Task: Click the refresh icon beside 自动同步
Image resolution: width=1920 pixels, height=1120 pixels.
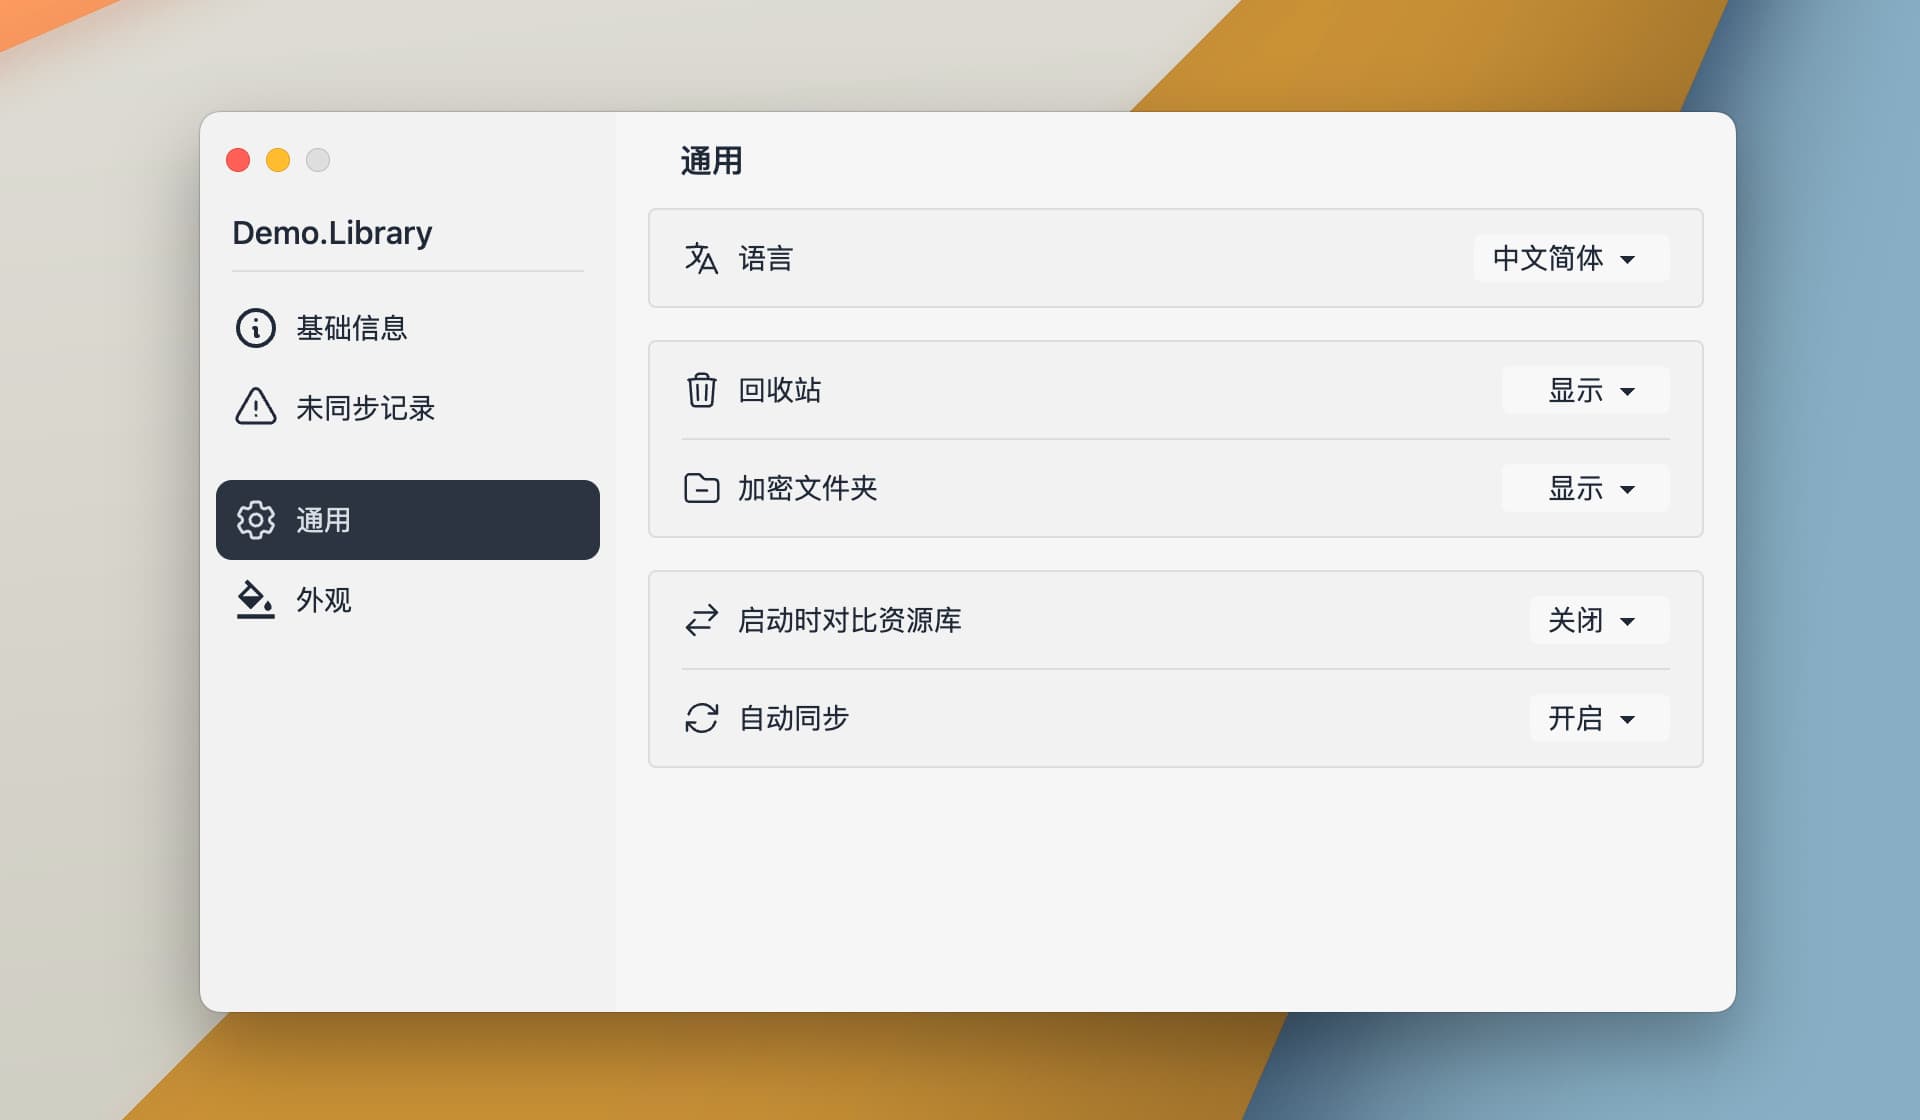Action: click(701, 718)
